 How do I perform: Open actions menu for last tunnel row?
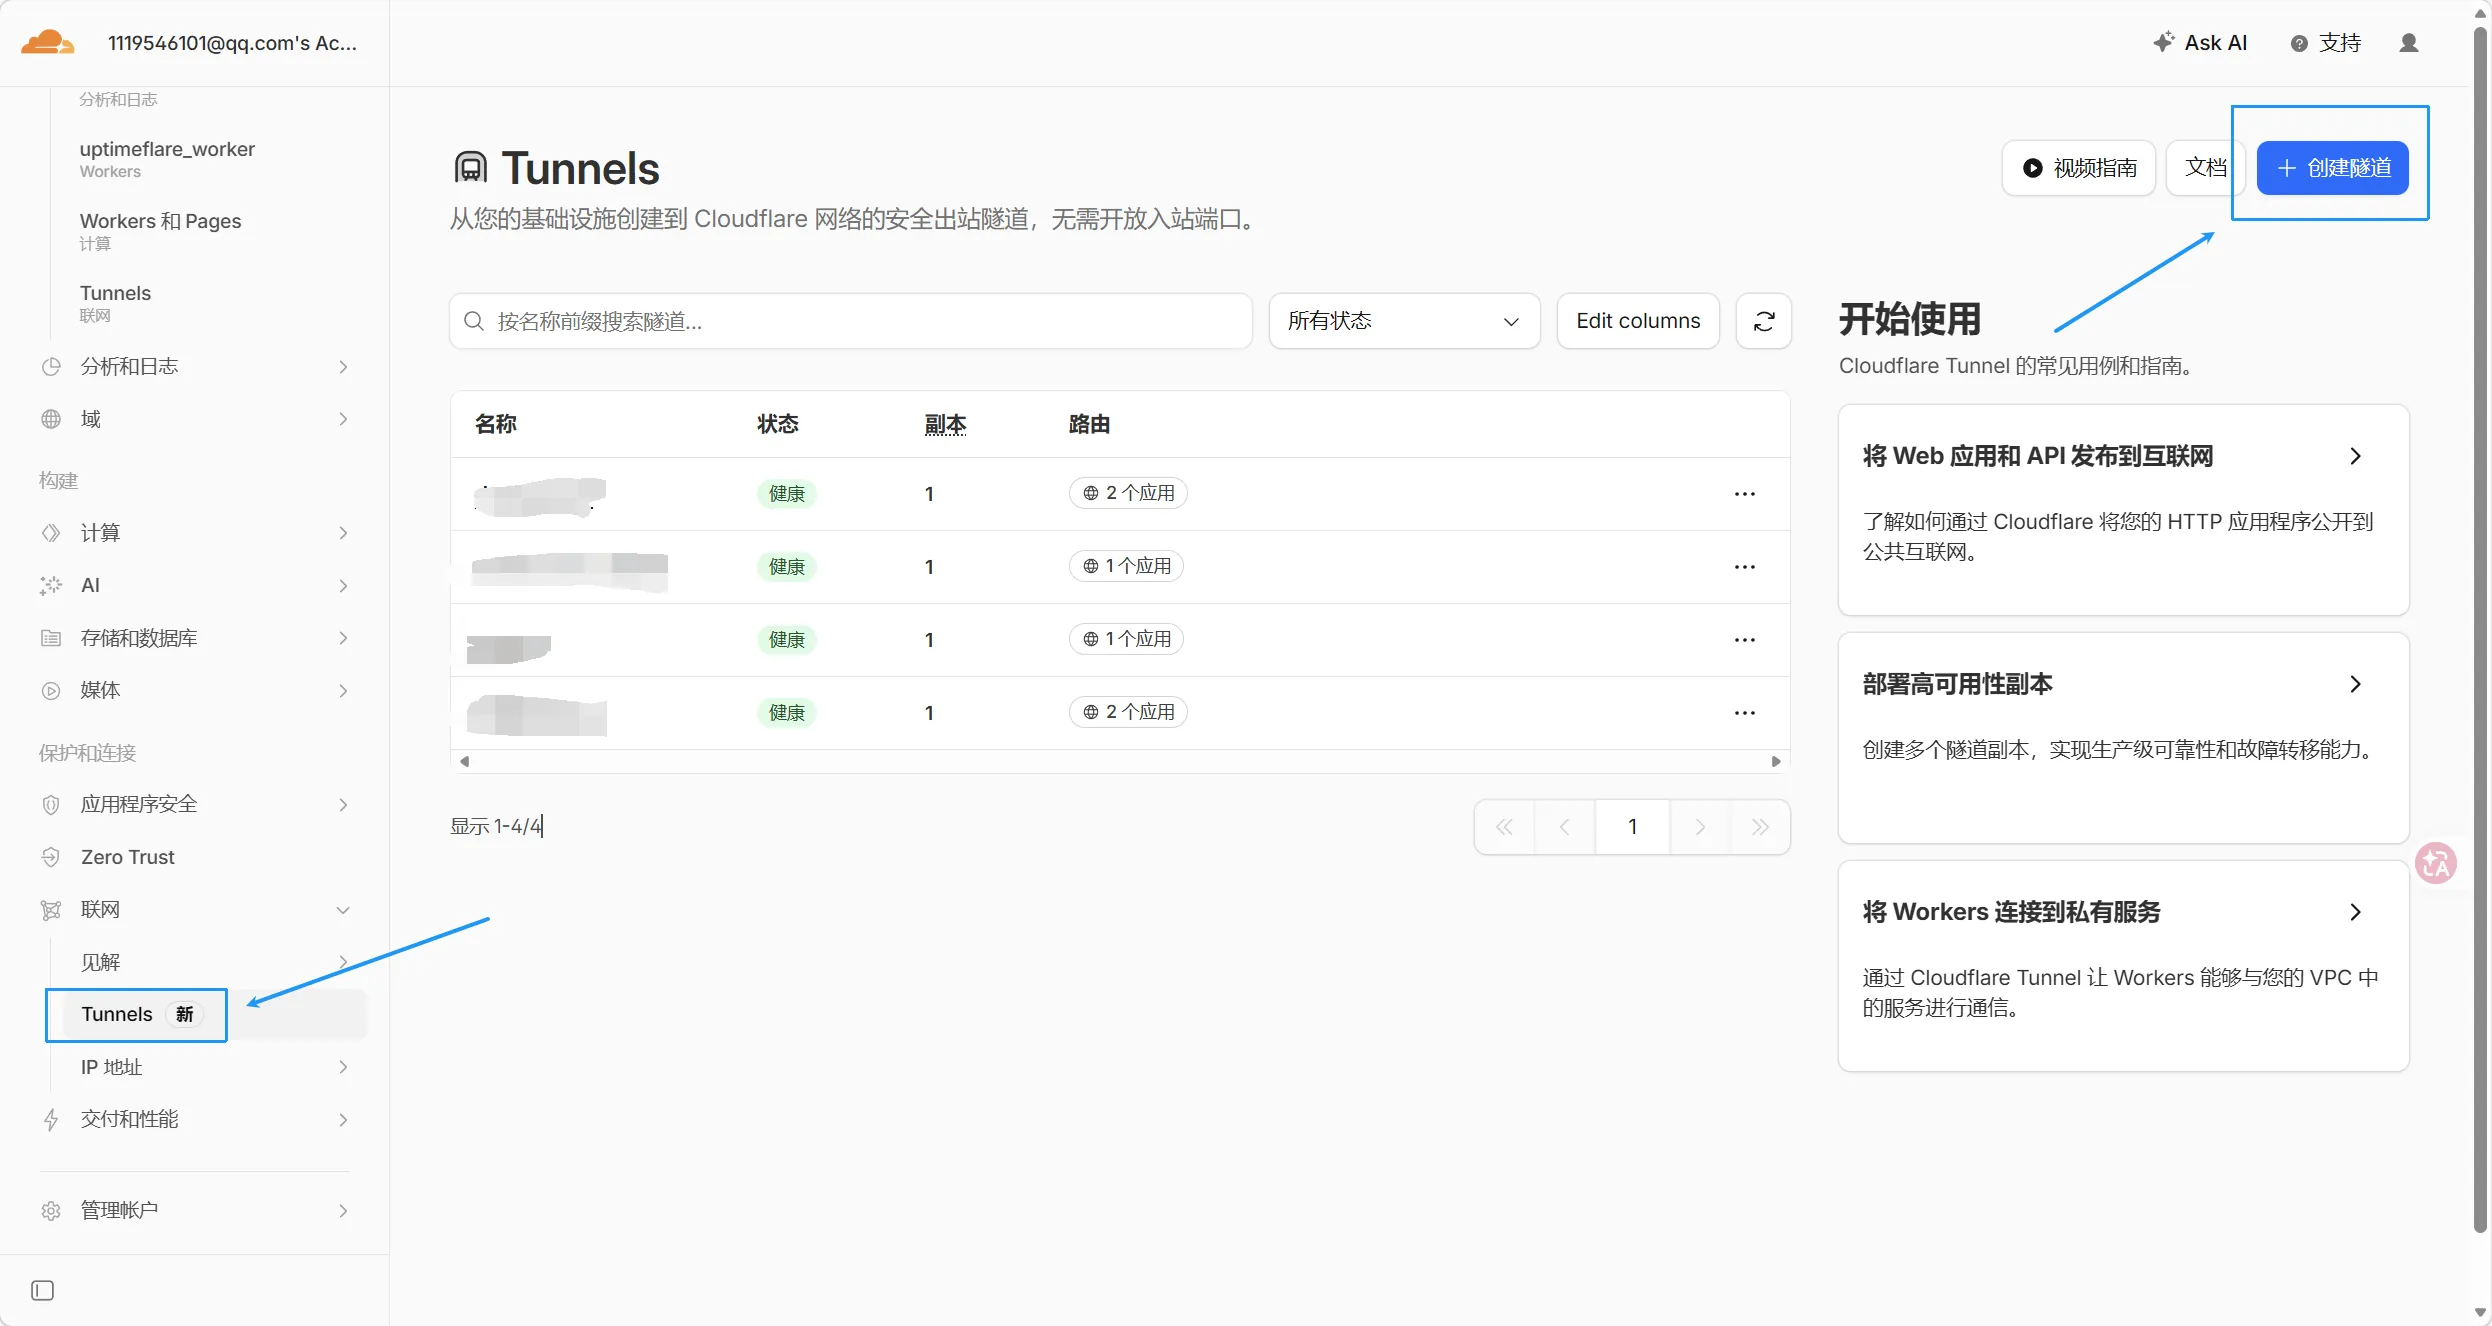pos(1744,713)
